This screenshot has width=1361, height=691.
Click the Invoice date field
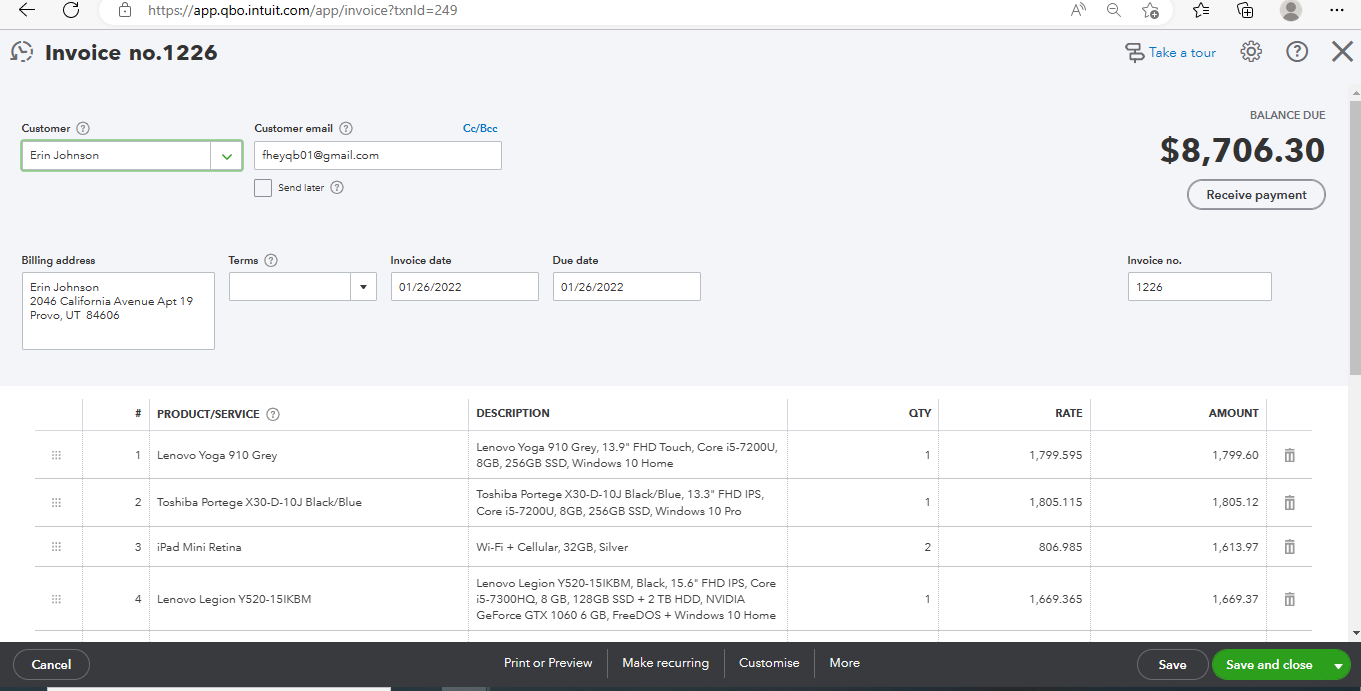click(x=465, y=287)
